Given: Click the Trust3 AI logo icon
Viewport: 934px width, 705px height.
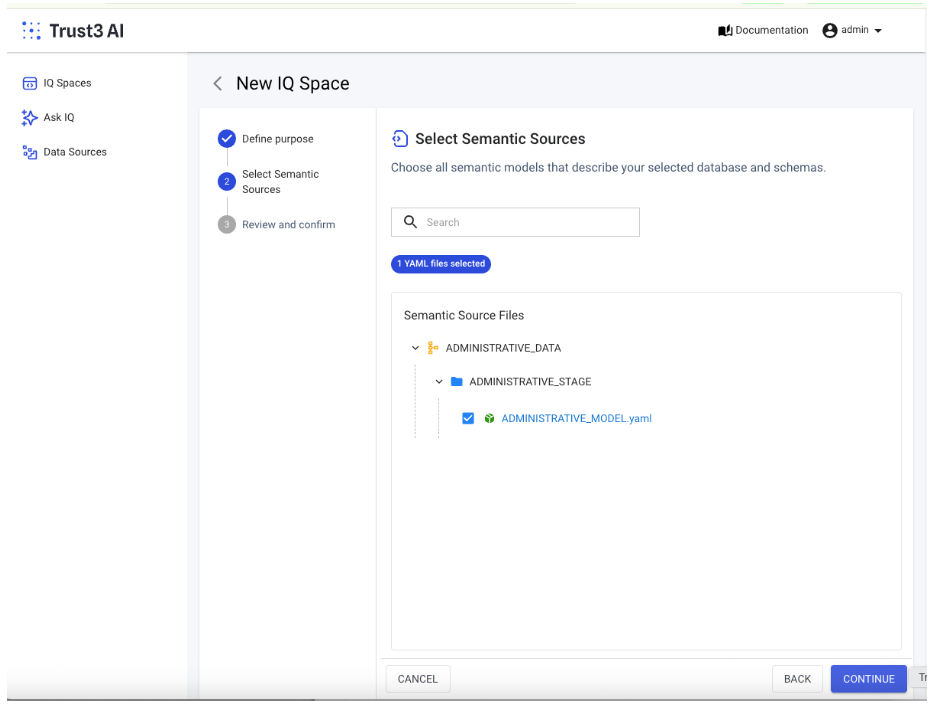Looking at the screenshot, I should pyautogui.click(x=32, y=31).
